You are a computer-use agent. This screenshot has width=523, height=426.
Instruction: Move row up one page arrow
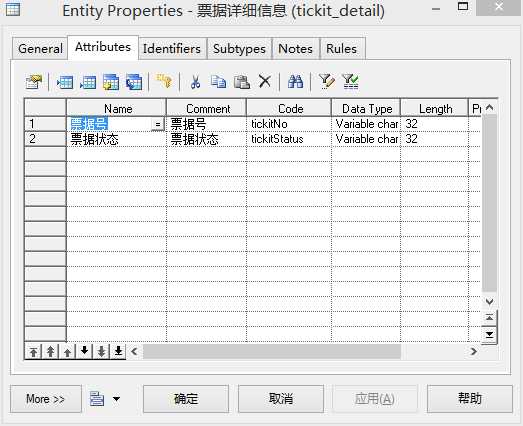click(50, 352)
